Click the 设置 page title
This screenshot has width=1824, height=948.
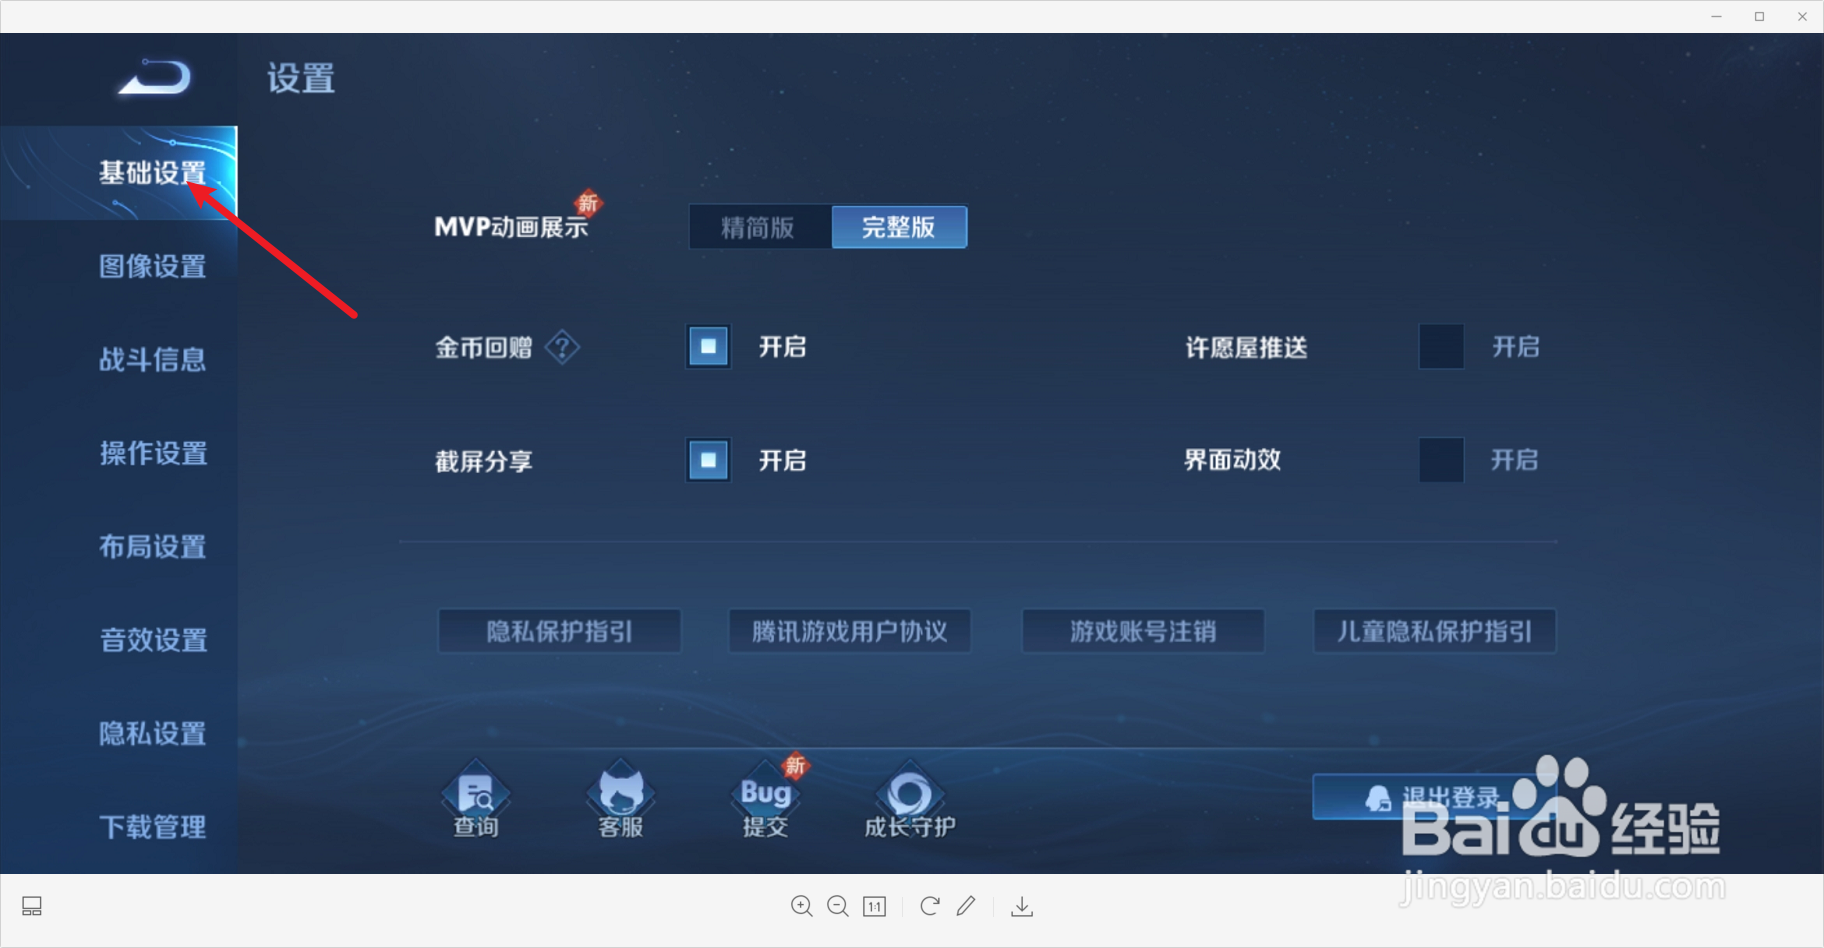pos(301,78)
